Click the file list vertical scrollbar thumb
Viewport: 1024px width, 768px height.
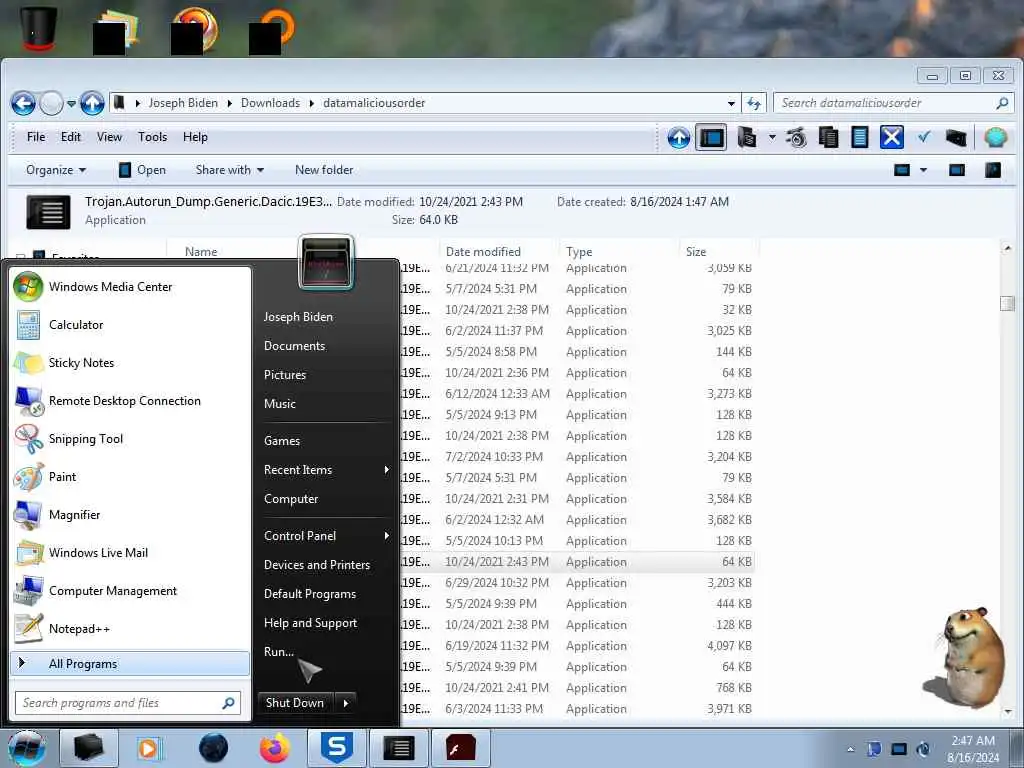tap(1007, 303)
